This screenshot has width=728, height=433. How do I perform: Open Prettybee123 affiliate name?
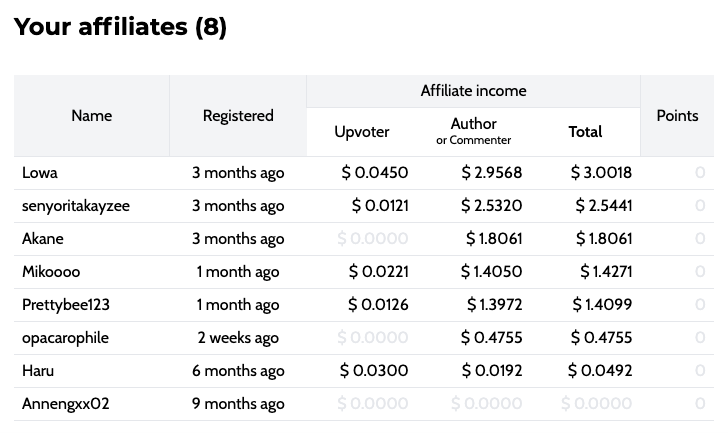pyautogui.click(x=66, y=304)
